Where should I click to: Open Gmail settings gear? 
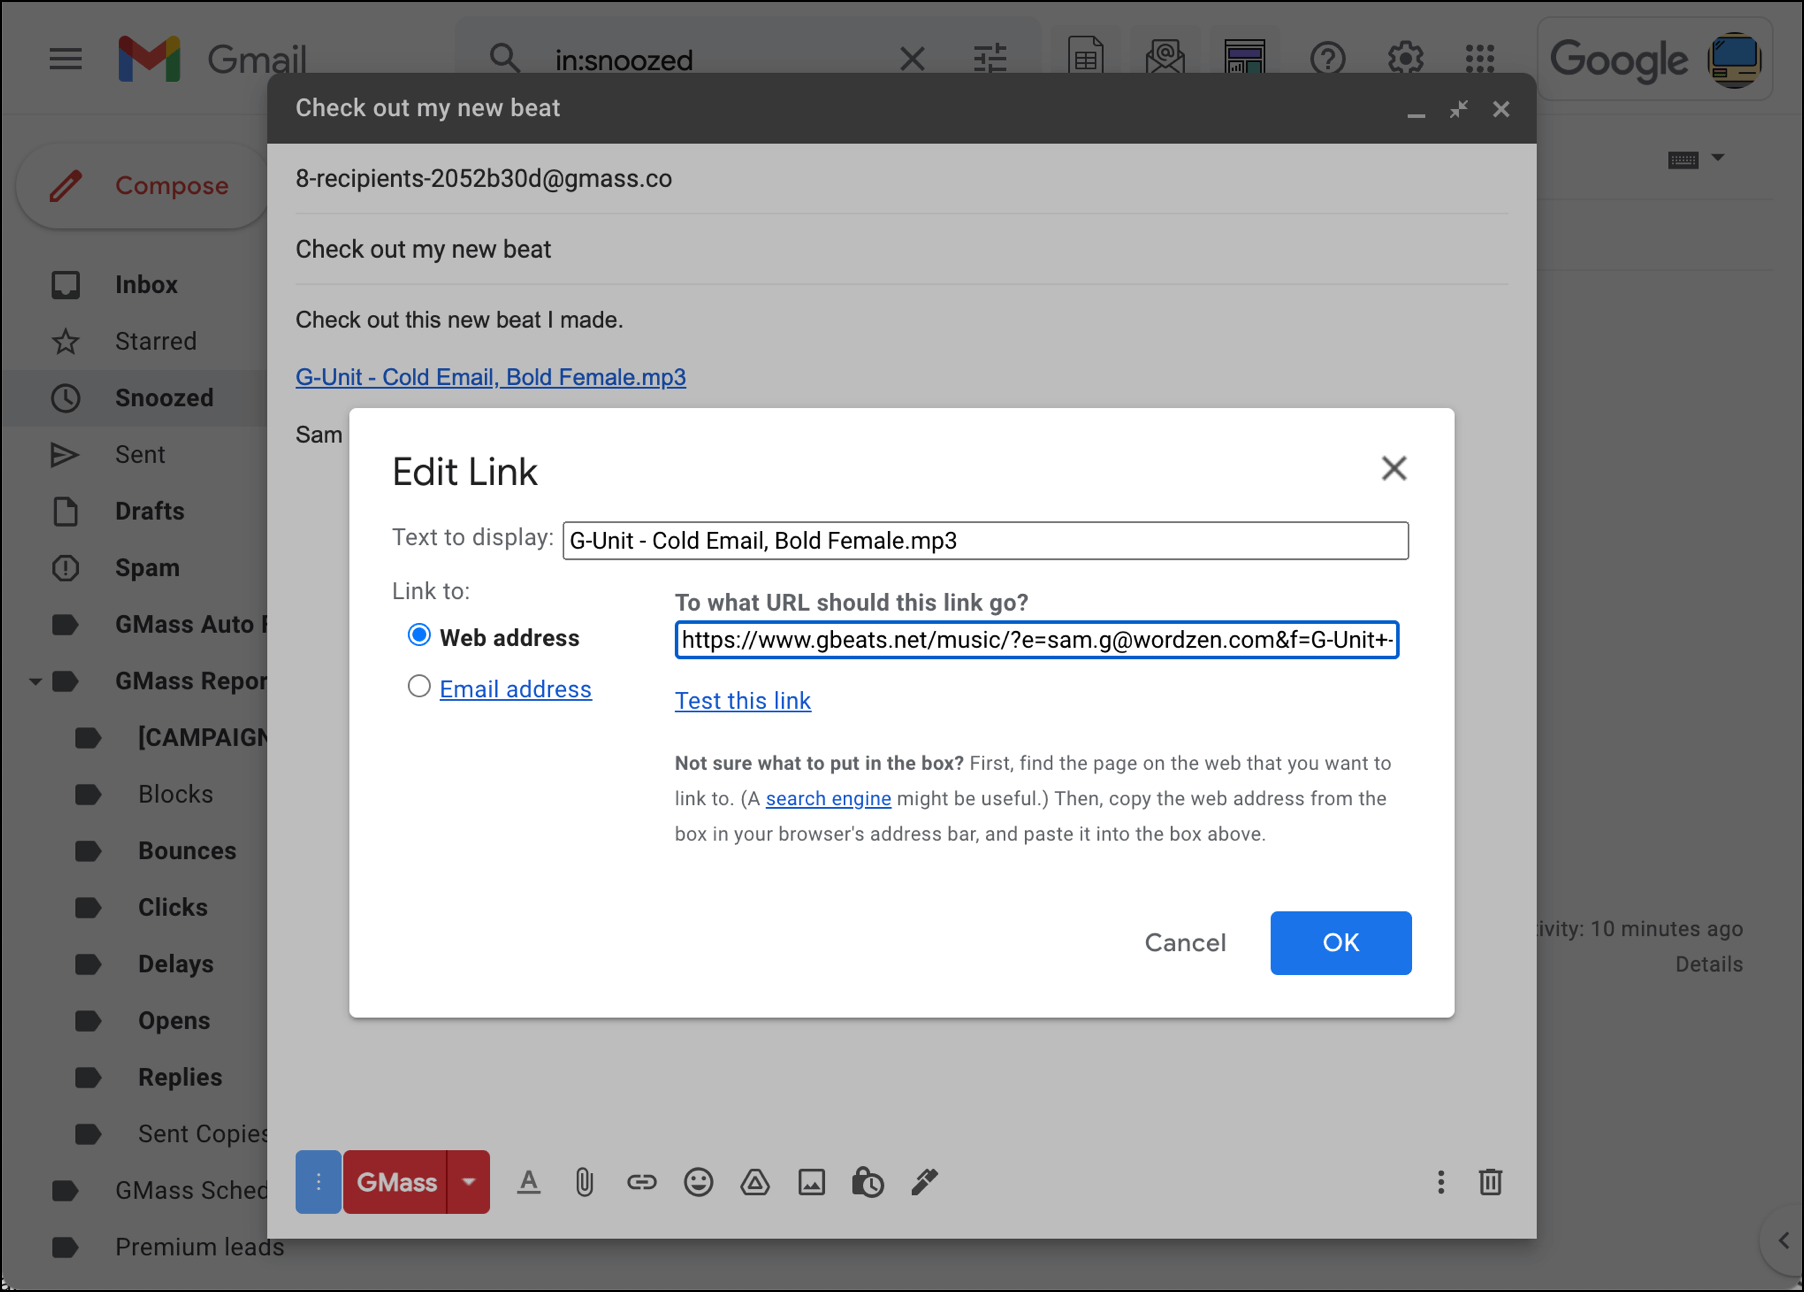tap(1405, 58)
